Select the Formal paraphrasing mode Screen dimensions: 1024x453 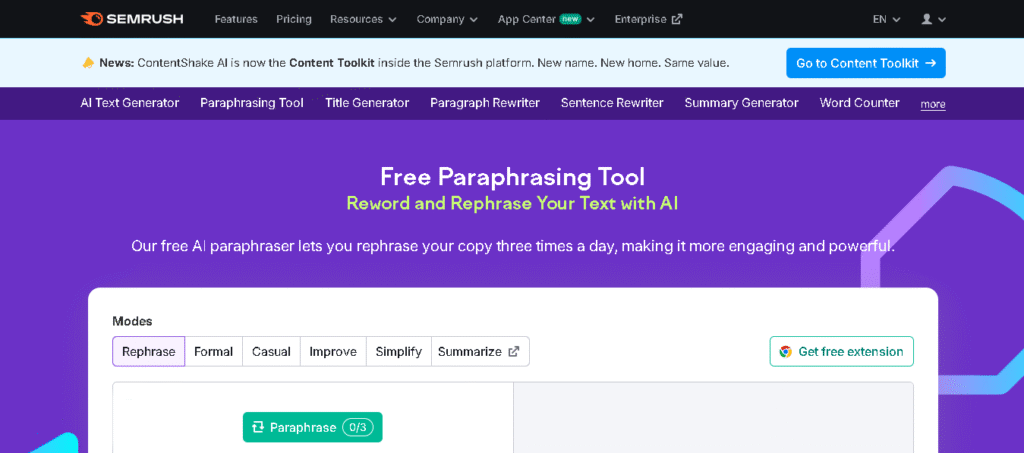tap(213, 352)
